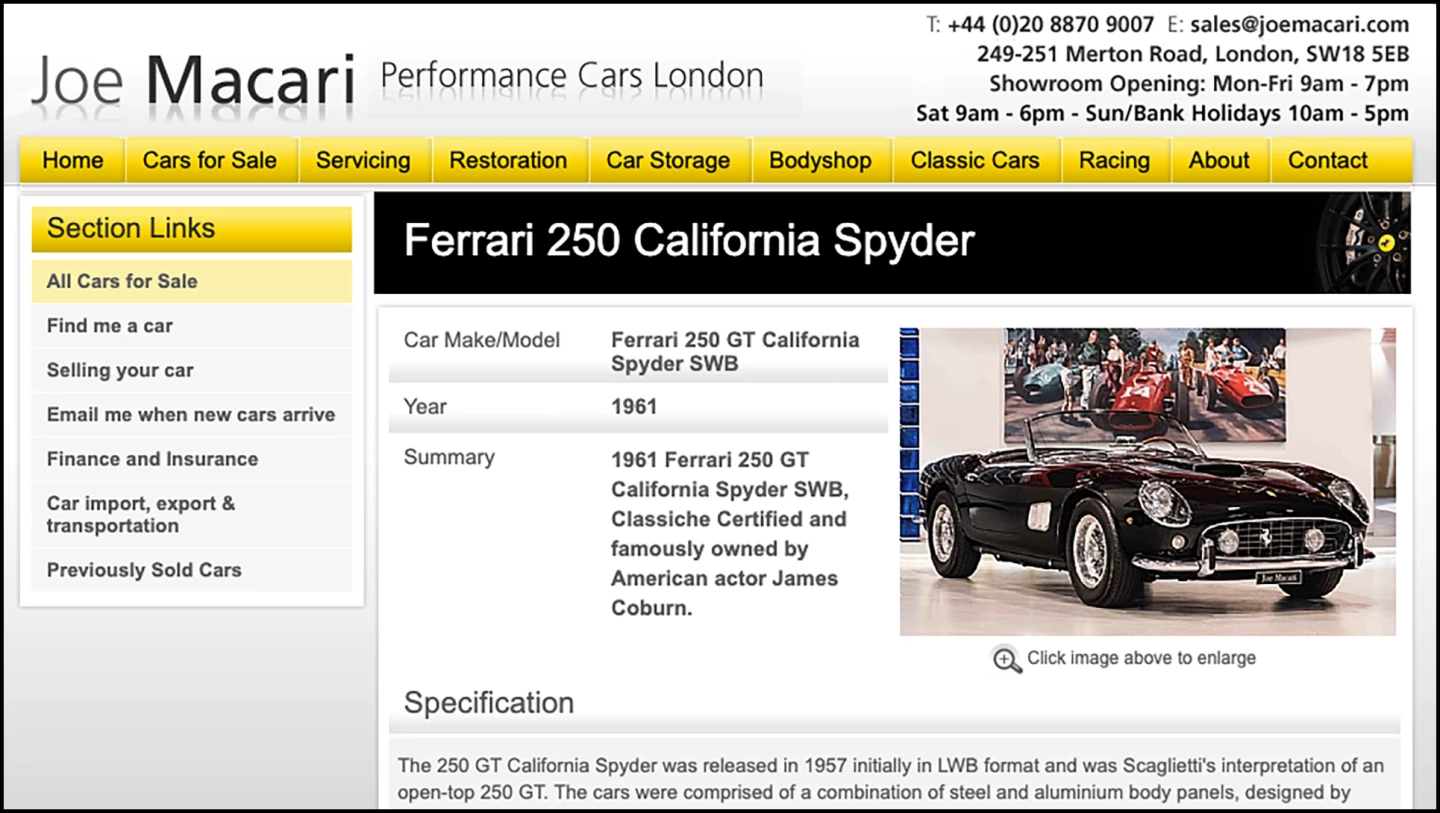The height and width of the screenshot is (813, 1440).
Task: Click the magnifying glass enlarge icon
Action: click(1006, 659)
